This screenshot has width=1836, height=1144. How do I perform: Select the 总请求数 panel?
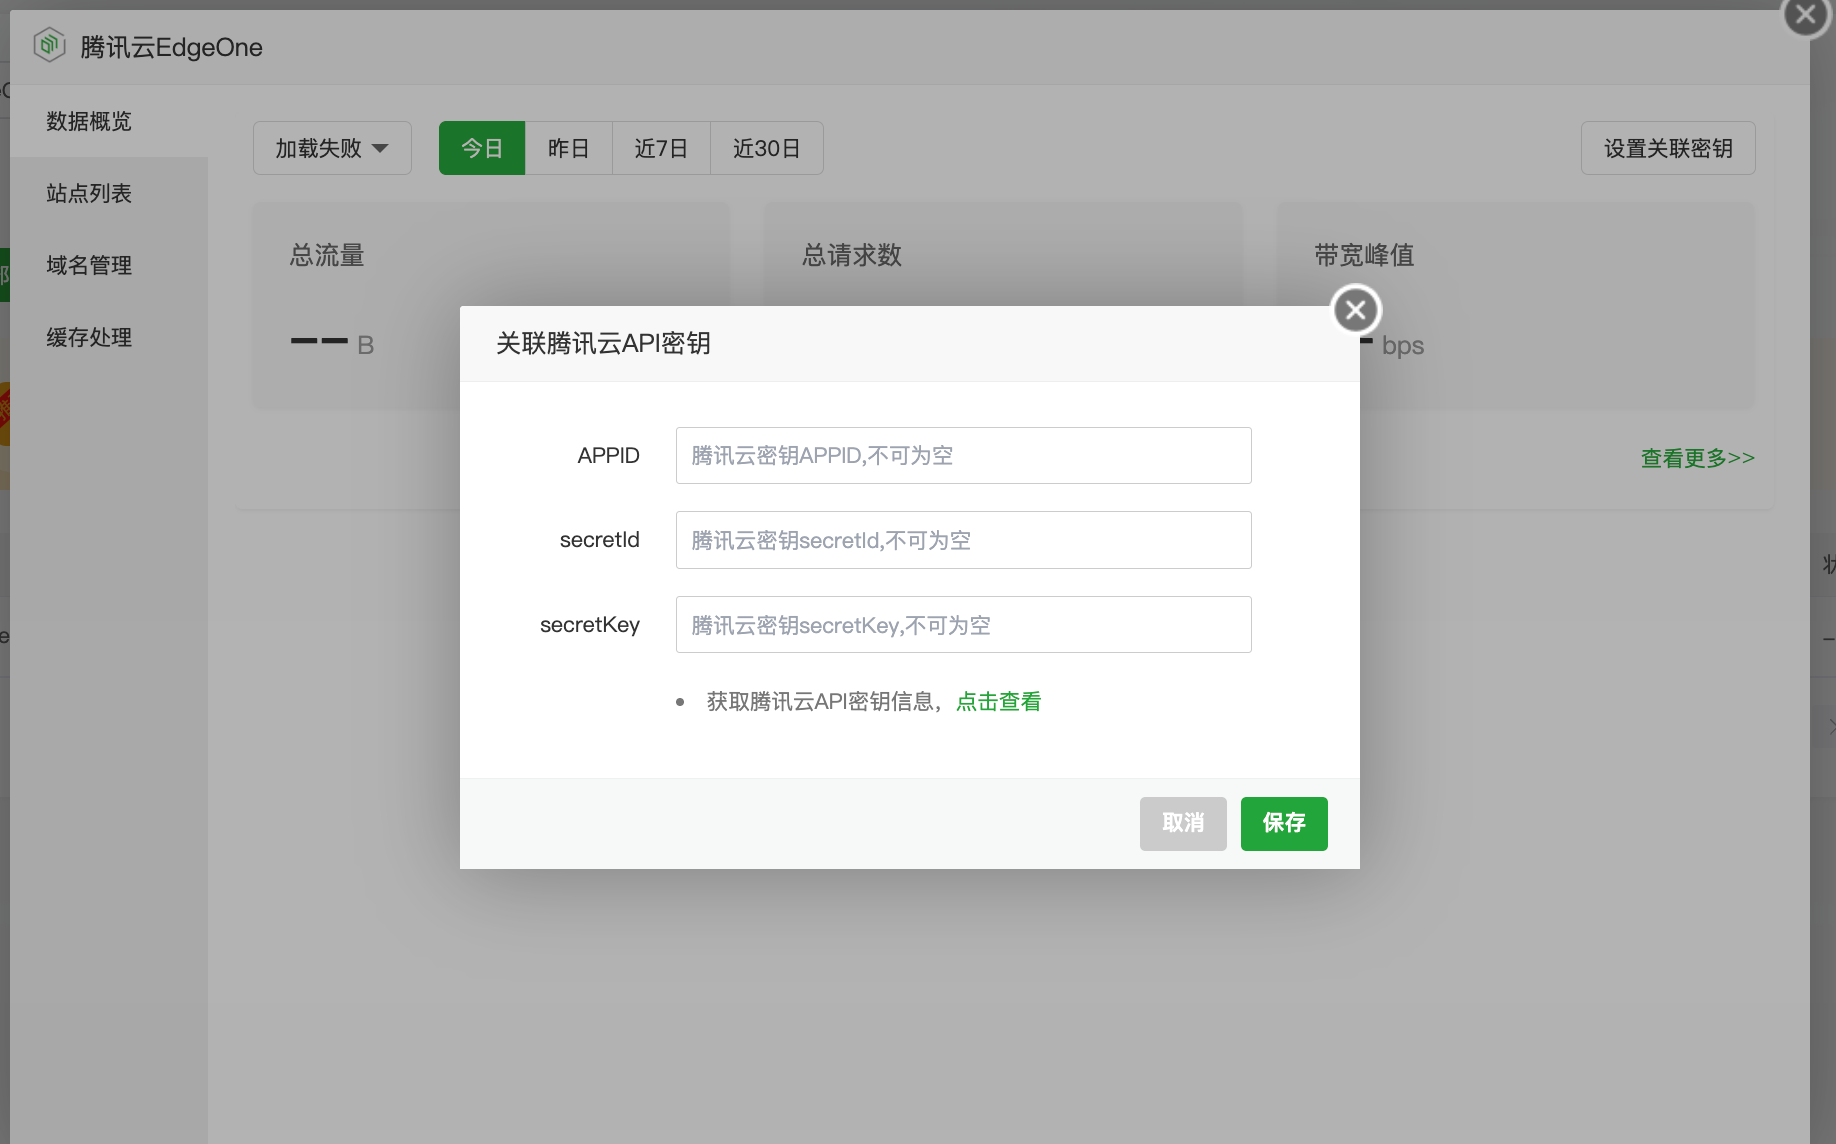tap(1003, 256)
